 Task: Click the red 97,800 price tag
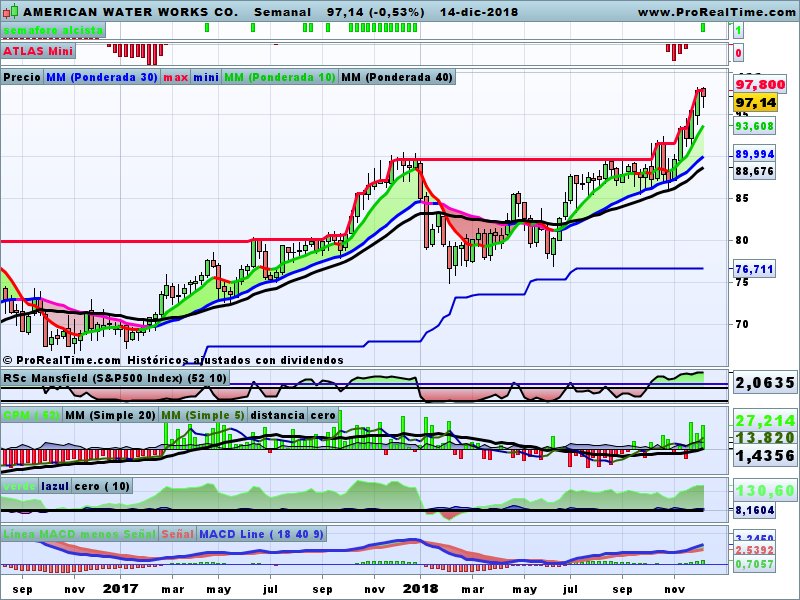(x=760, y=84)
